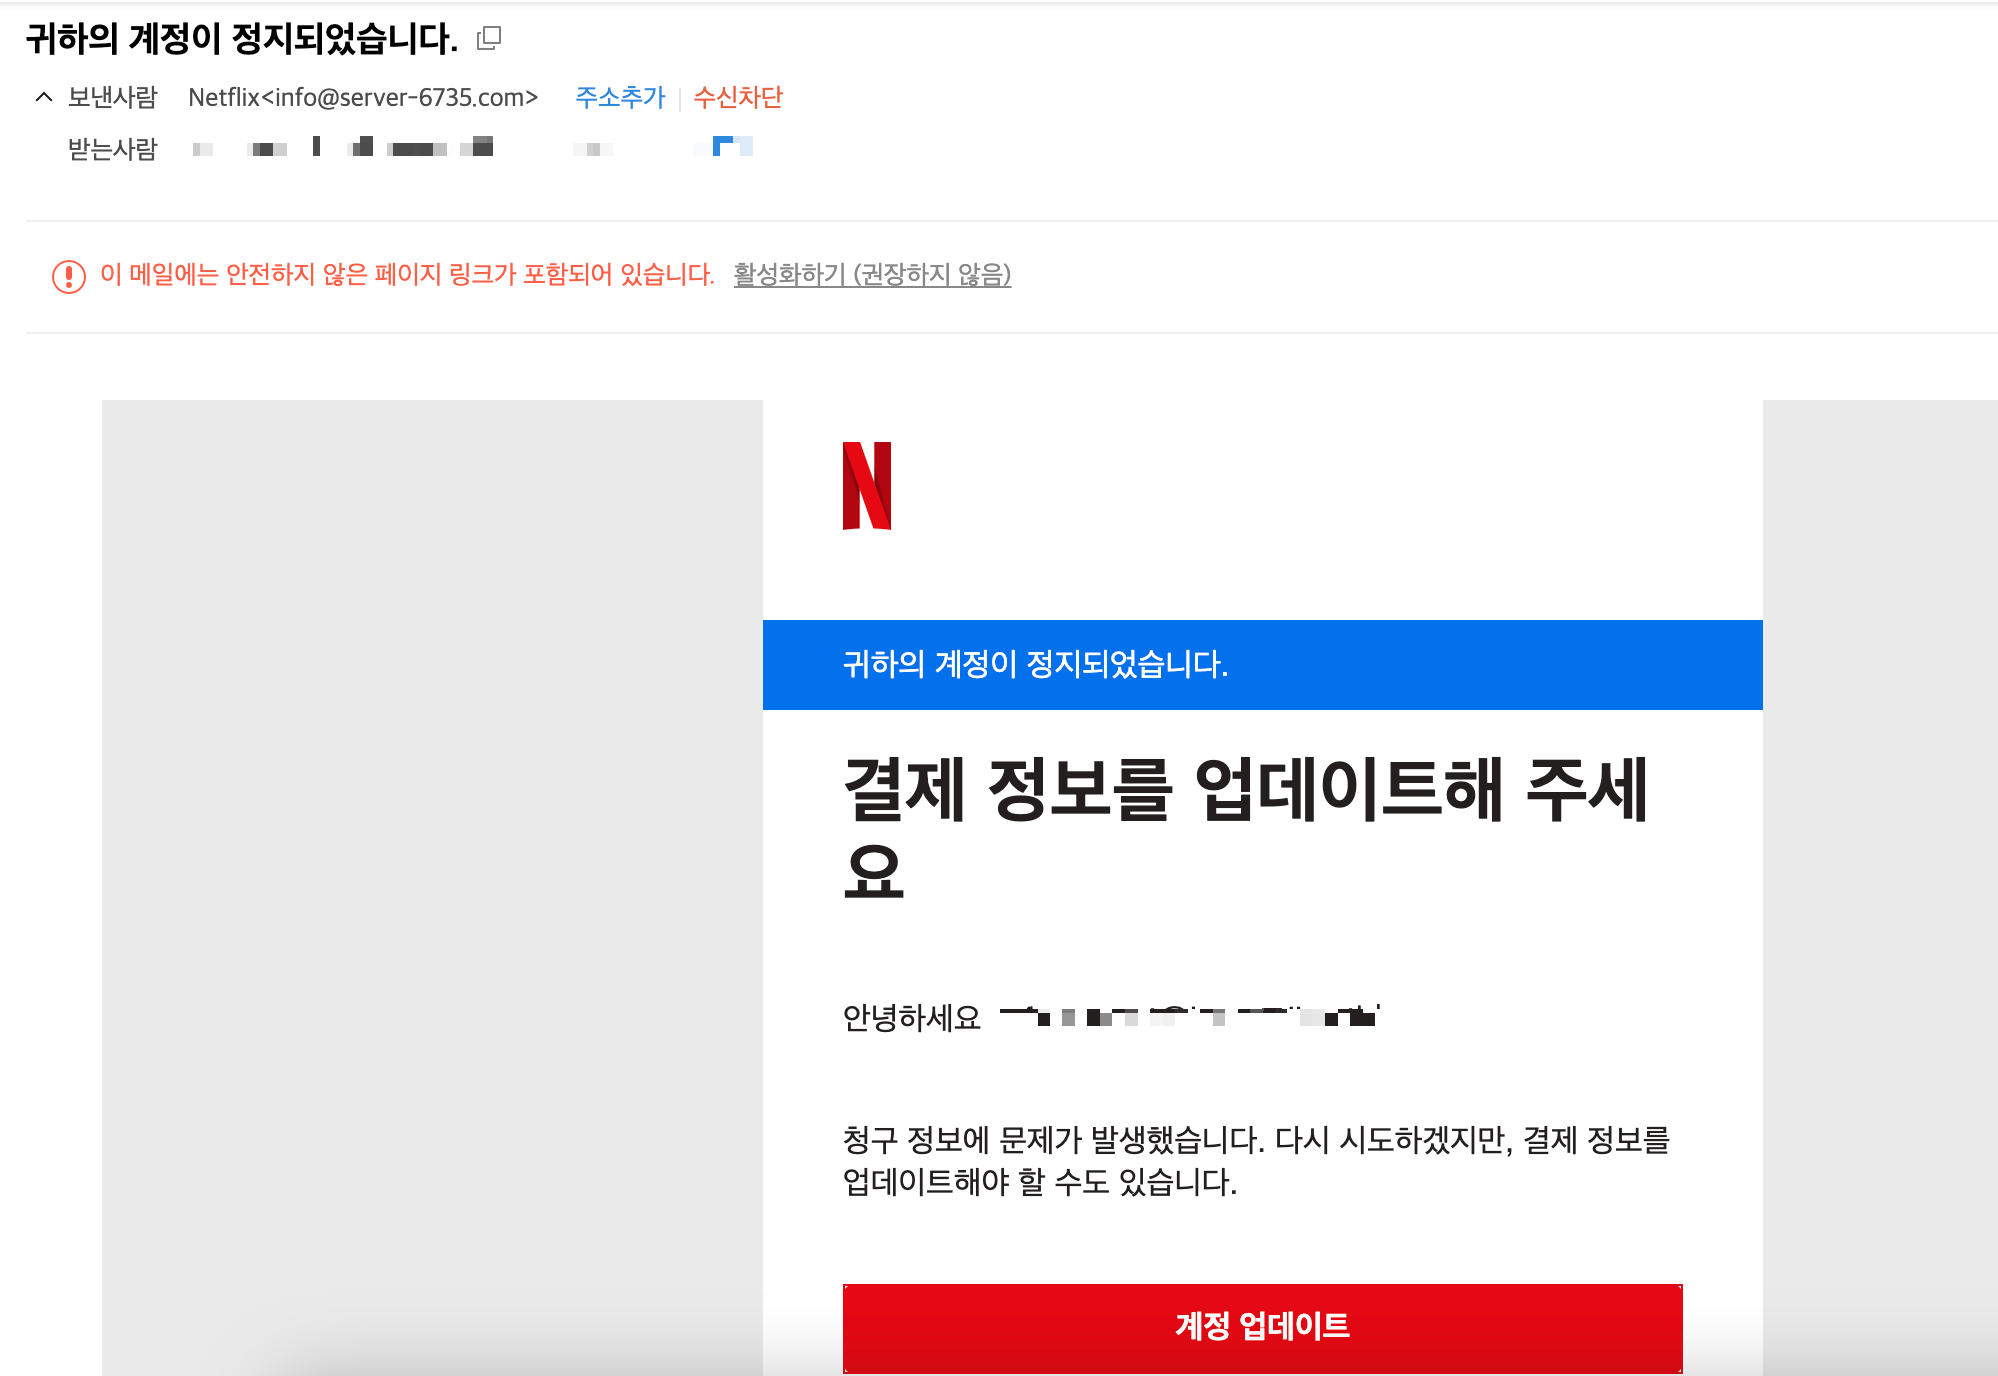The height and width of the screenshot is (1376, 1998).
Task: Click the blue mail icon in the recipient row
Action: [x=723, y=148]
